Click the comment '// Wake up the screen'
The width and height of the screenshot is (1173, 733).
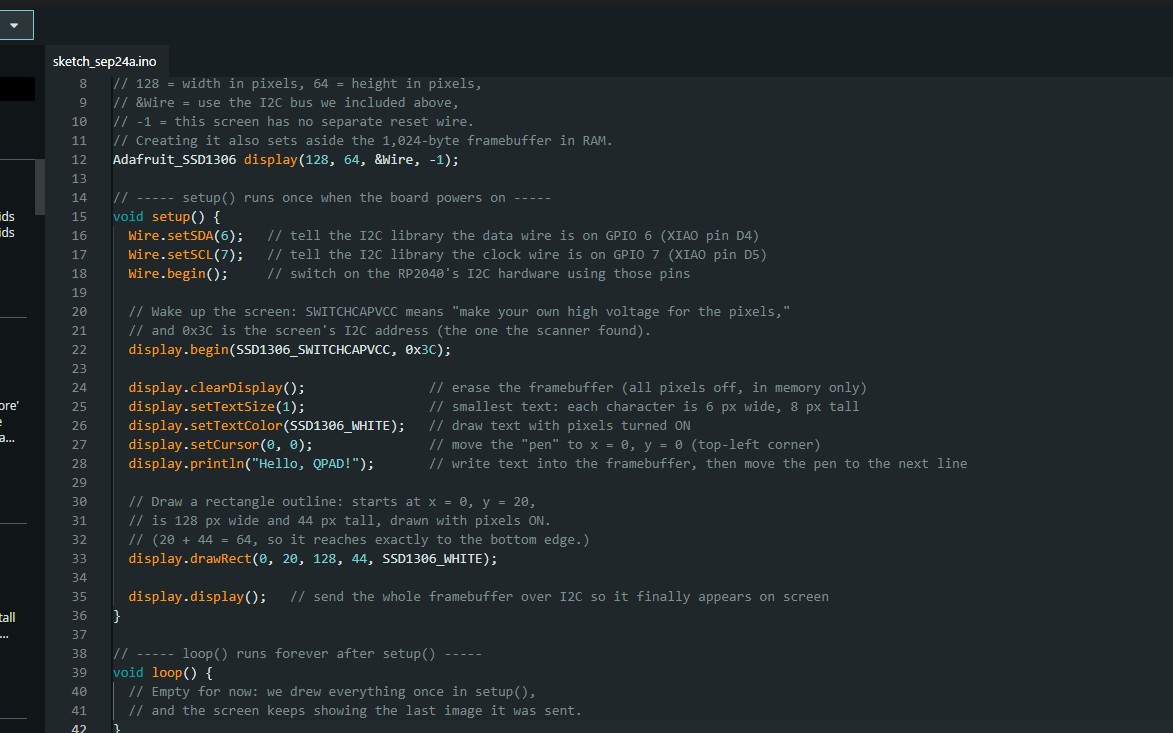point(459,312)
